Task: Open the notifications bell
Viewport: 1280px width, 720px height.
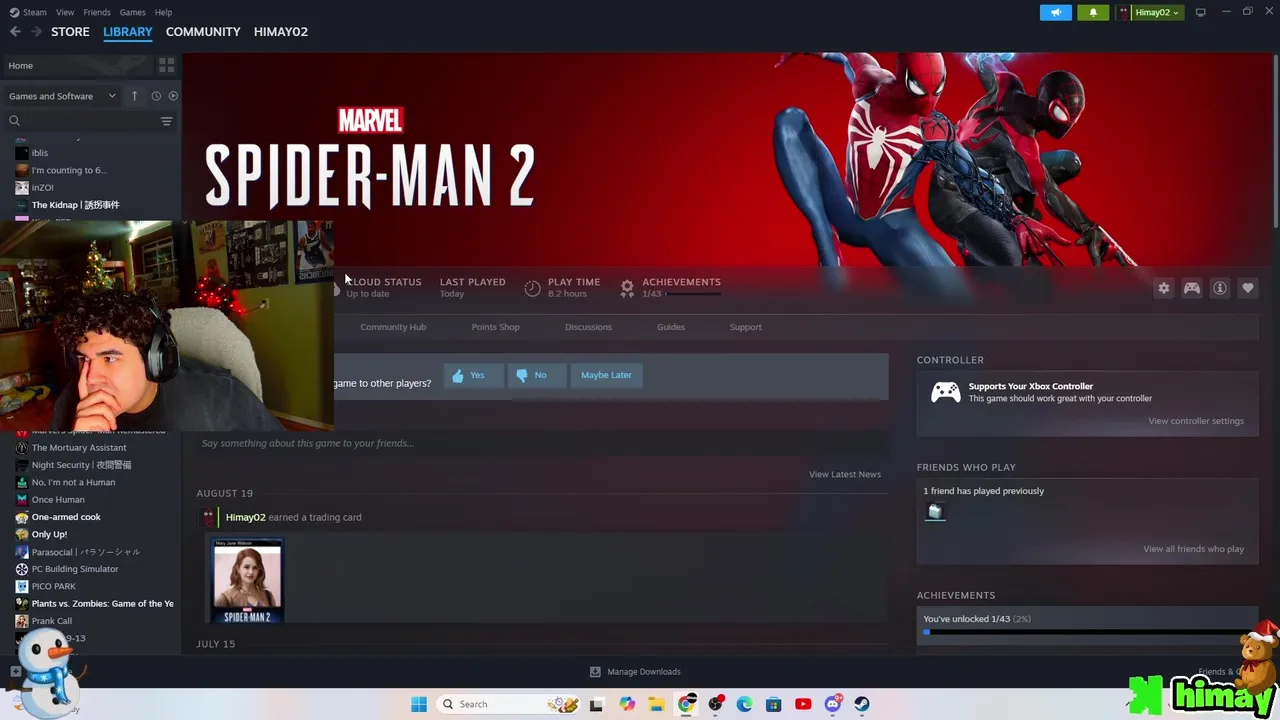Action: (x=1093, y=12)
